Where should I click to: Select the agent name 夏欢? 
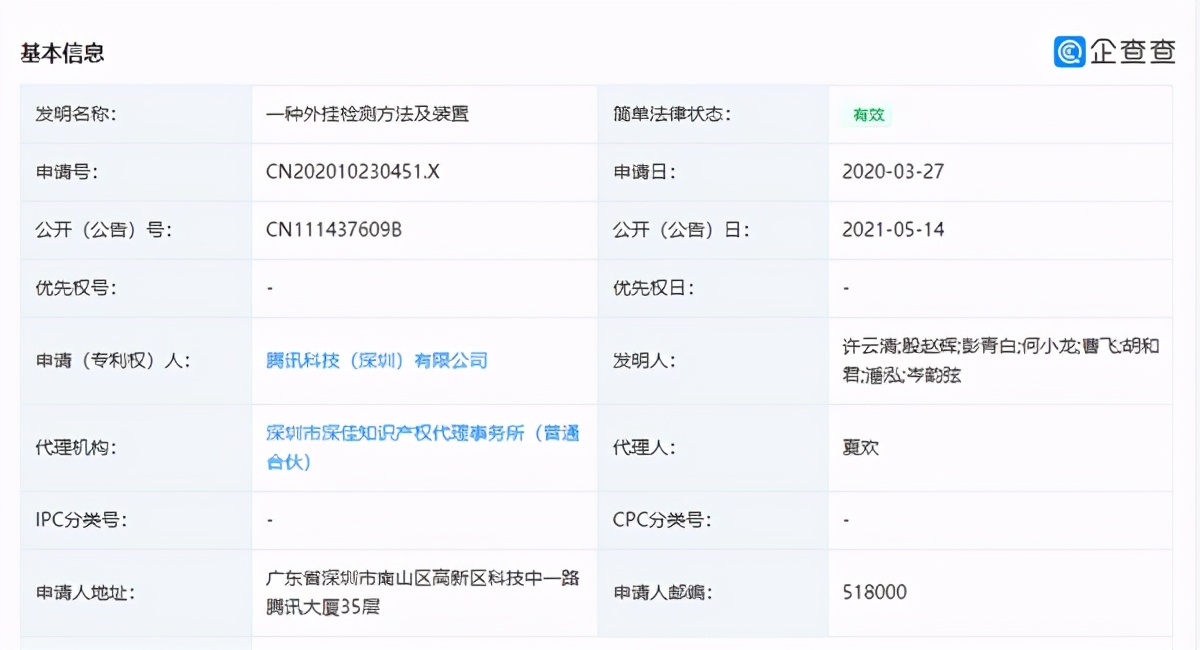point(858,448)
